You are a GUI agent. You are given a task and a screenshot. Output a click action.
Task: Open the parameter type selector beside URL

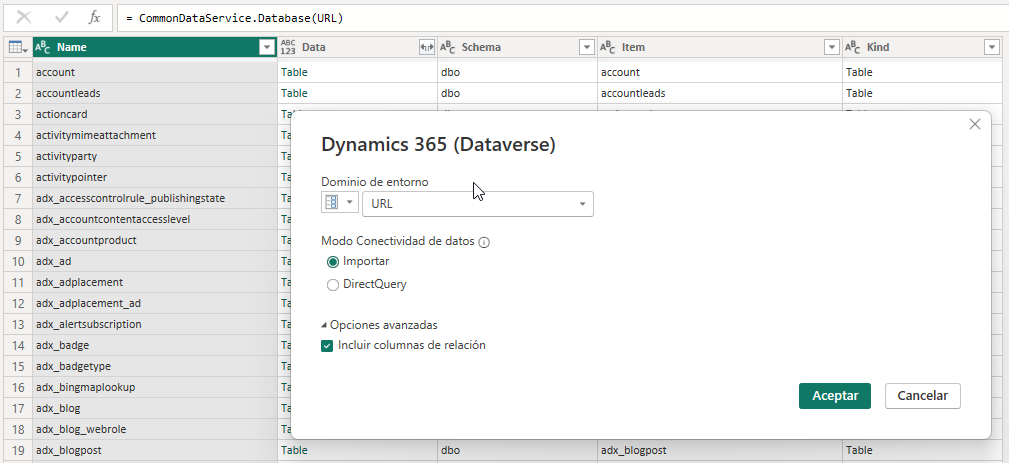tap(340, 203)
